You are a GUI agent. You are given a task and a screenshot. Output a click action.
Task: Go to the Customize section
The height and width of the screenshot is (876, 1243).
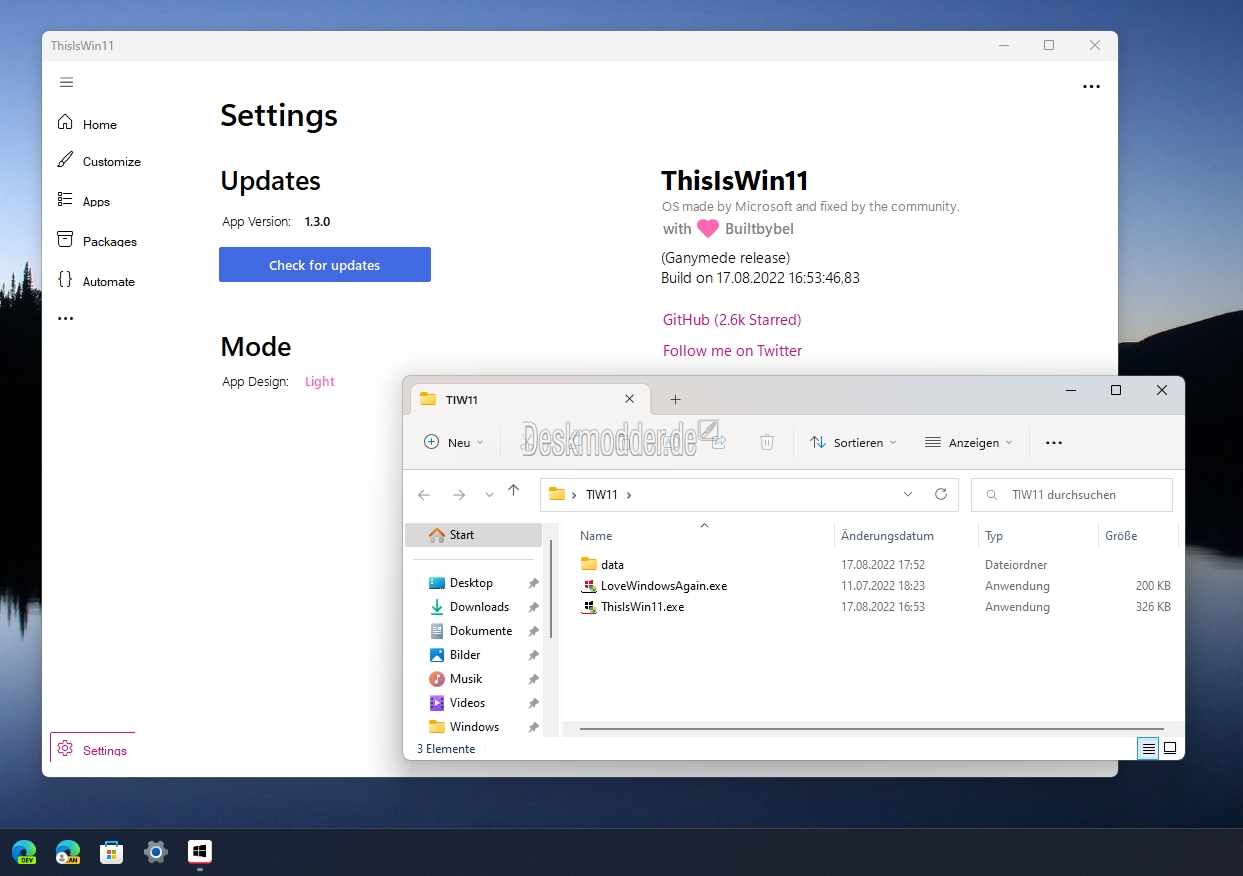pos(99,161)
